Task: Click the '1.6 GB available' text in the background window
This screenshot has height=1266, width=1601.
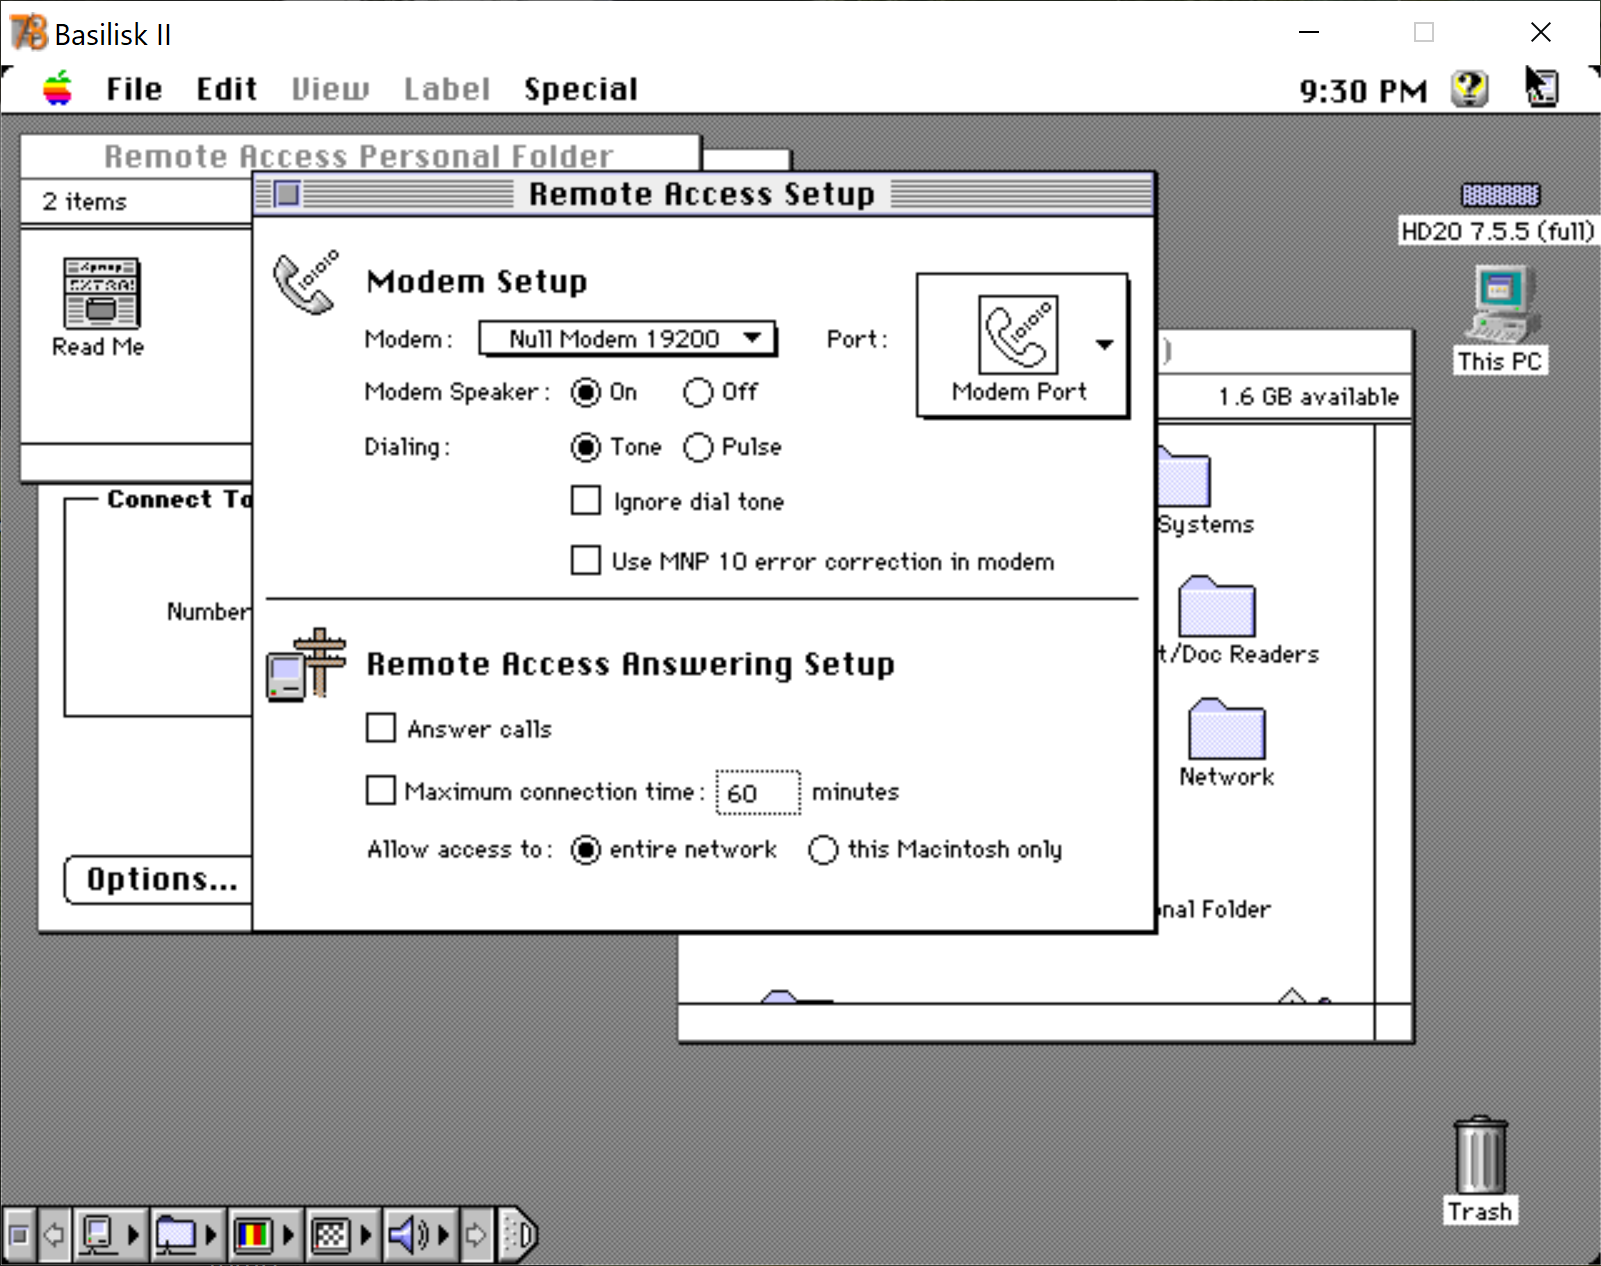Action: point(1308,397)
